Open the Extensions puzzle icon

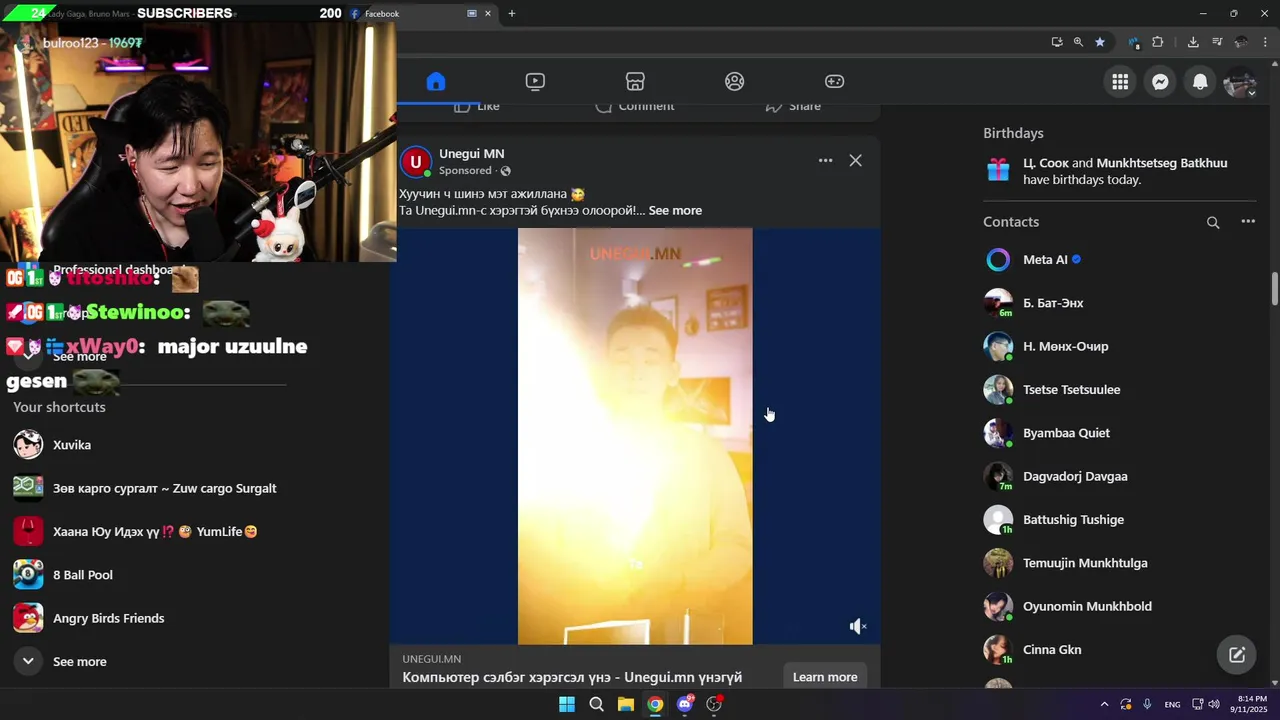(1158, 42)
